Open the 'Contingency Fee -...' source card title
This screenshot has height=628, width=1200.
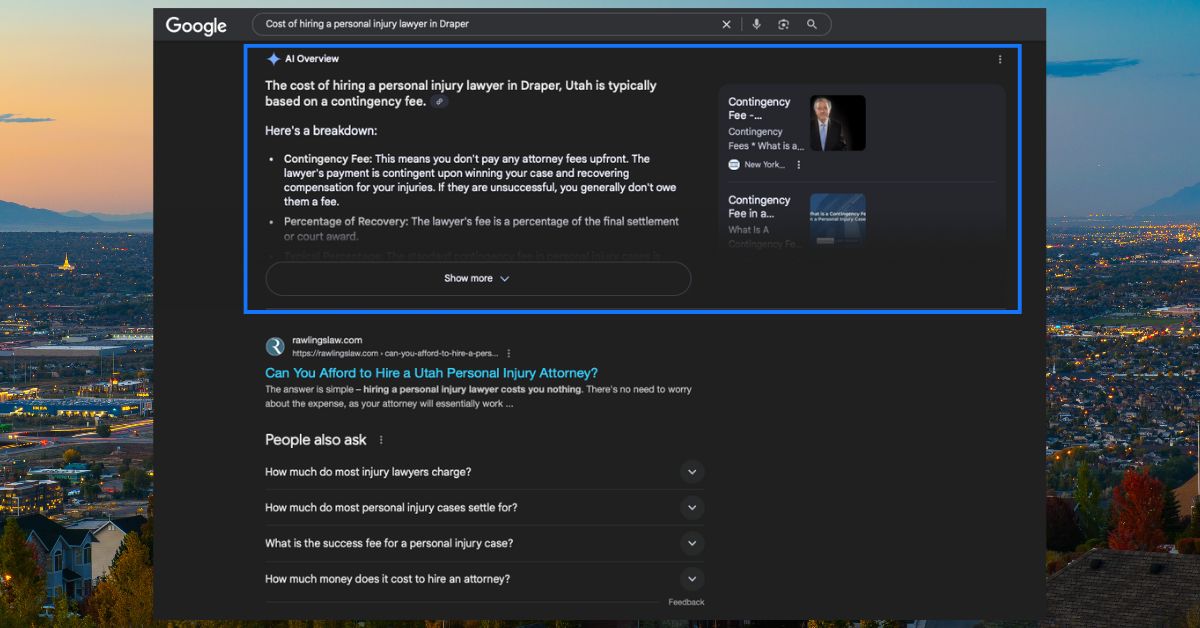coord(759,108)
